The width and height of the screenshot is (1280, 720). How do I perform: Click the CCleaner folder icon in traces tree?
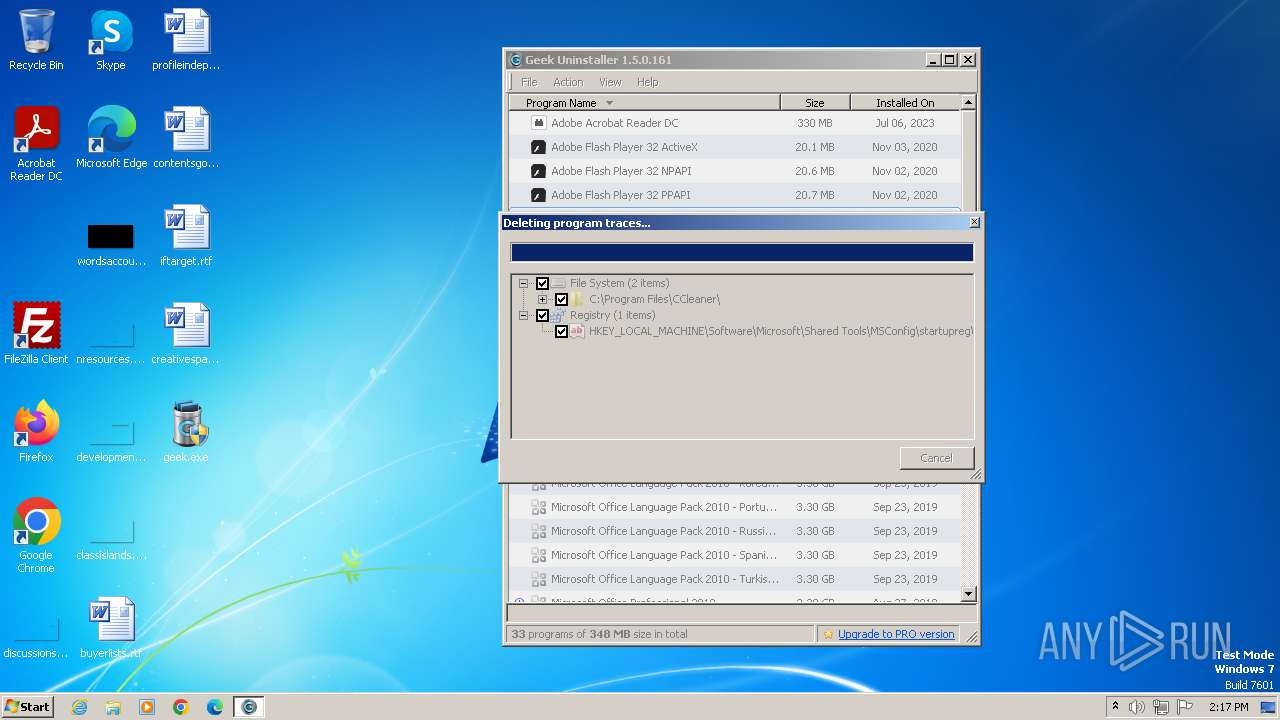click(x=578, y=299)
